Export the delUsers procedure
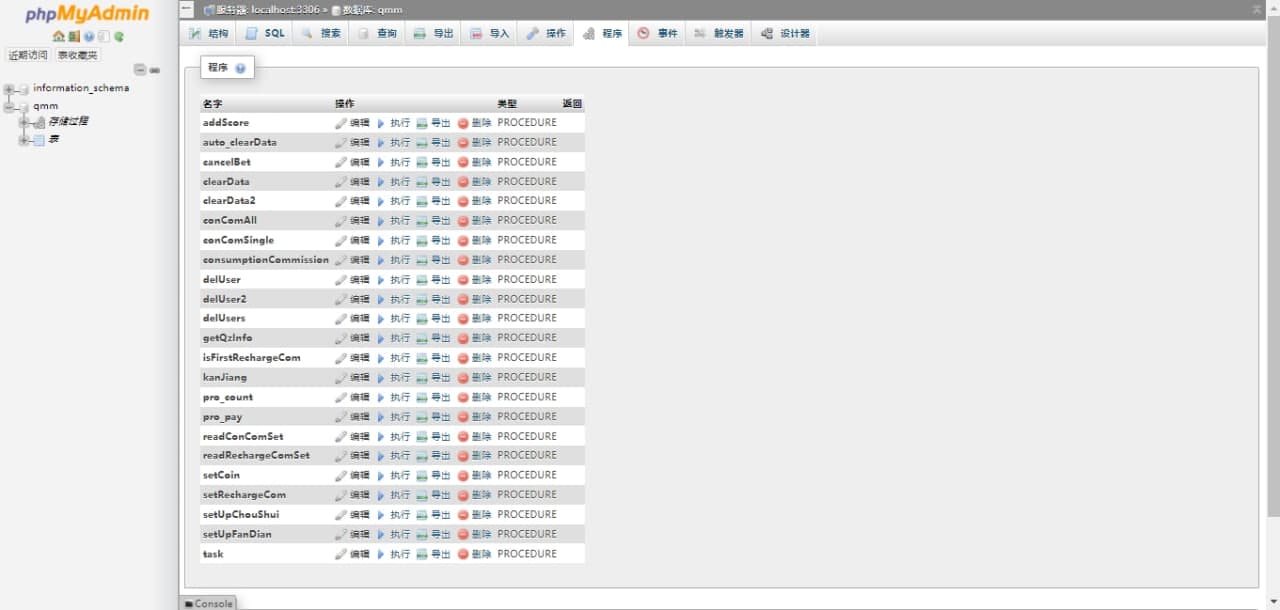This screenshot has width=1280, height=610. coord(434,318)
